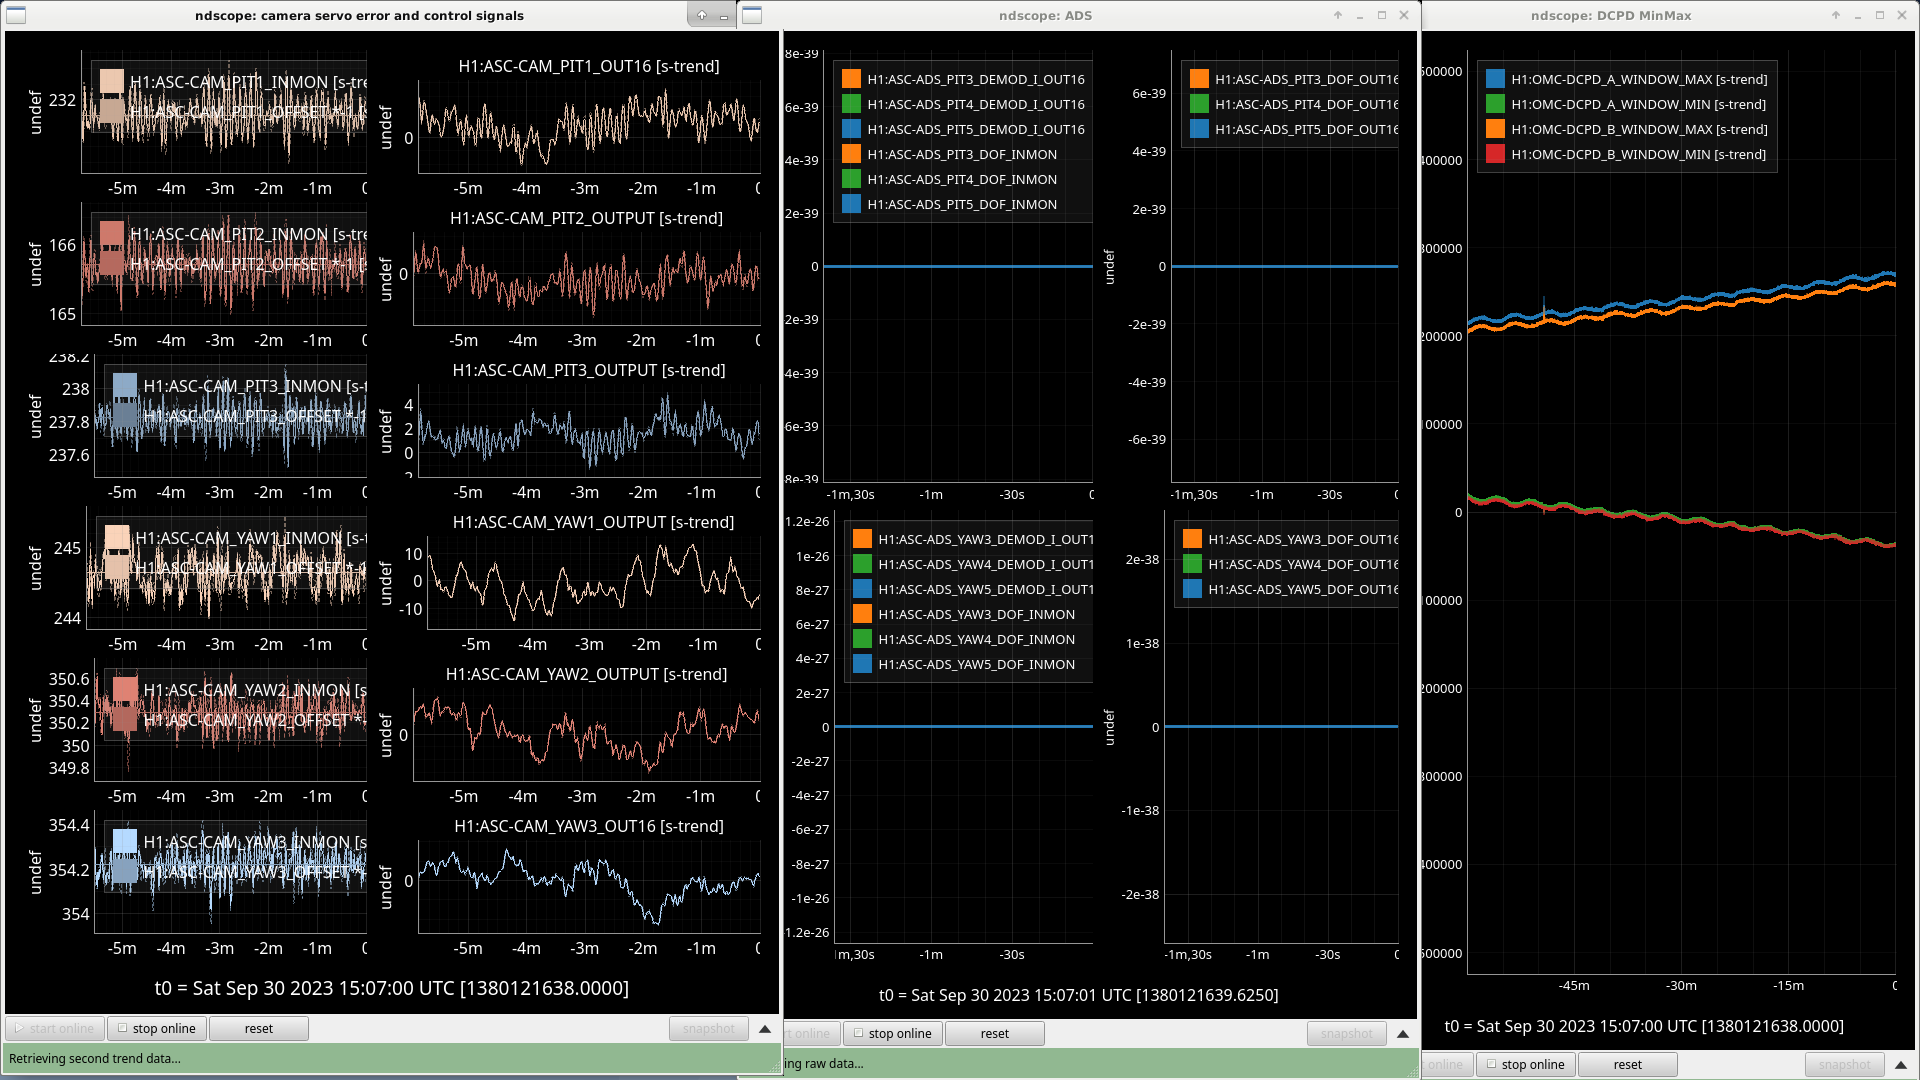Click the H1:ASC-CAM_YAW3_OUT16 plot title
This screenshot has width=1920, height=1080.
(x=589, y=826)
